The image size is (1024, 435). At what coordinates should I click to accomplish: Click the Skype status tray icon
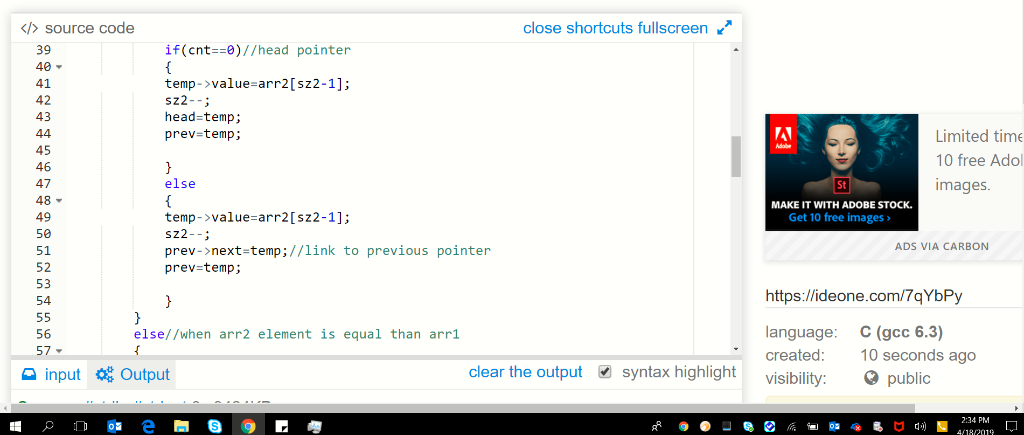(x=748, y=427)
